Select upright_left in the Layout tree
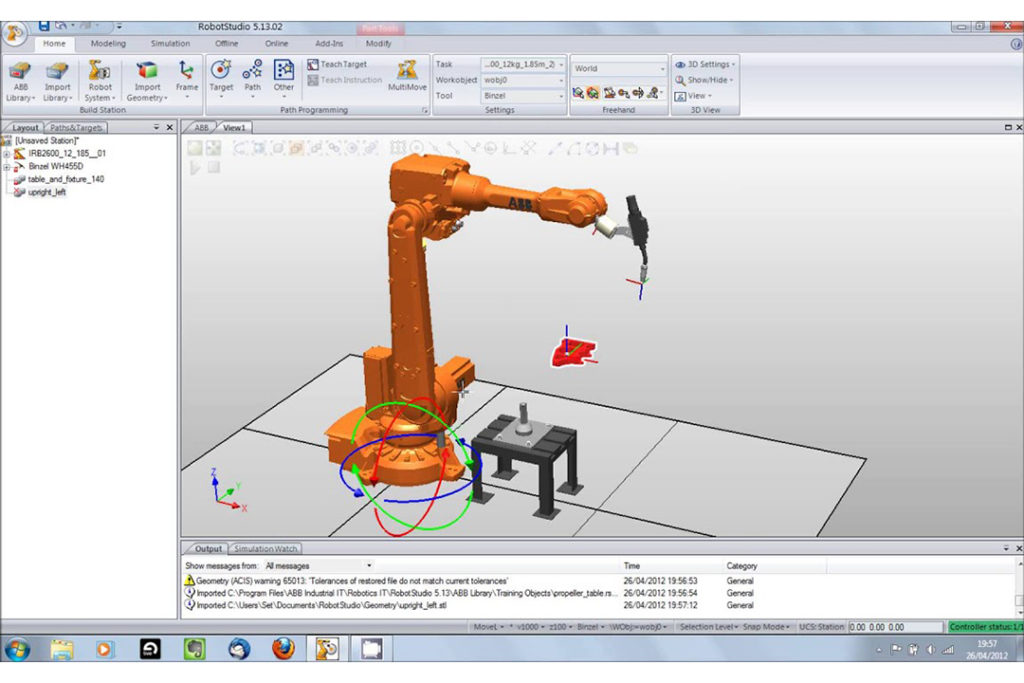Screen dimensions: 1024x683 pyautogui.click(x=46, y=193)
